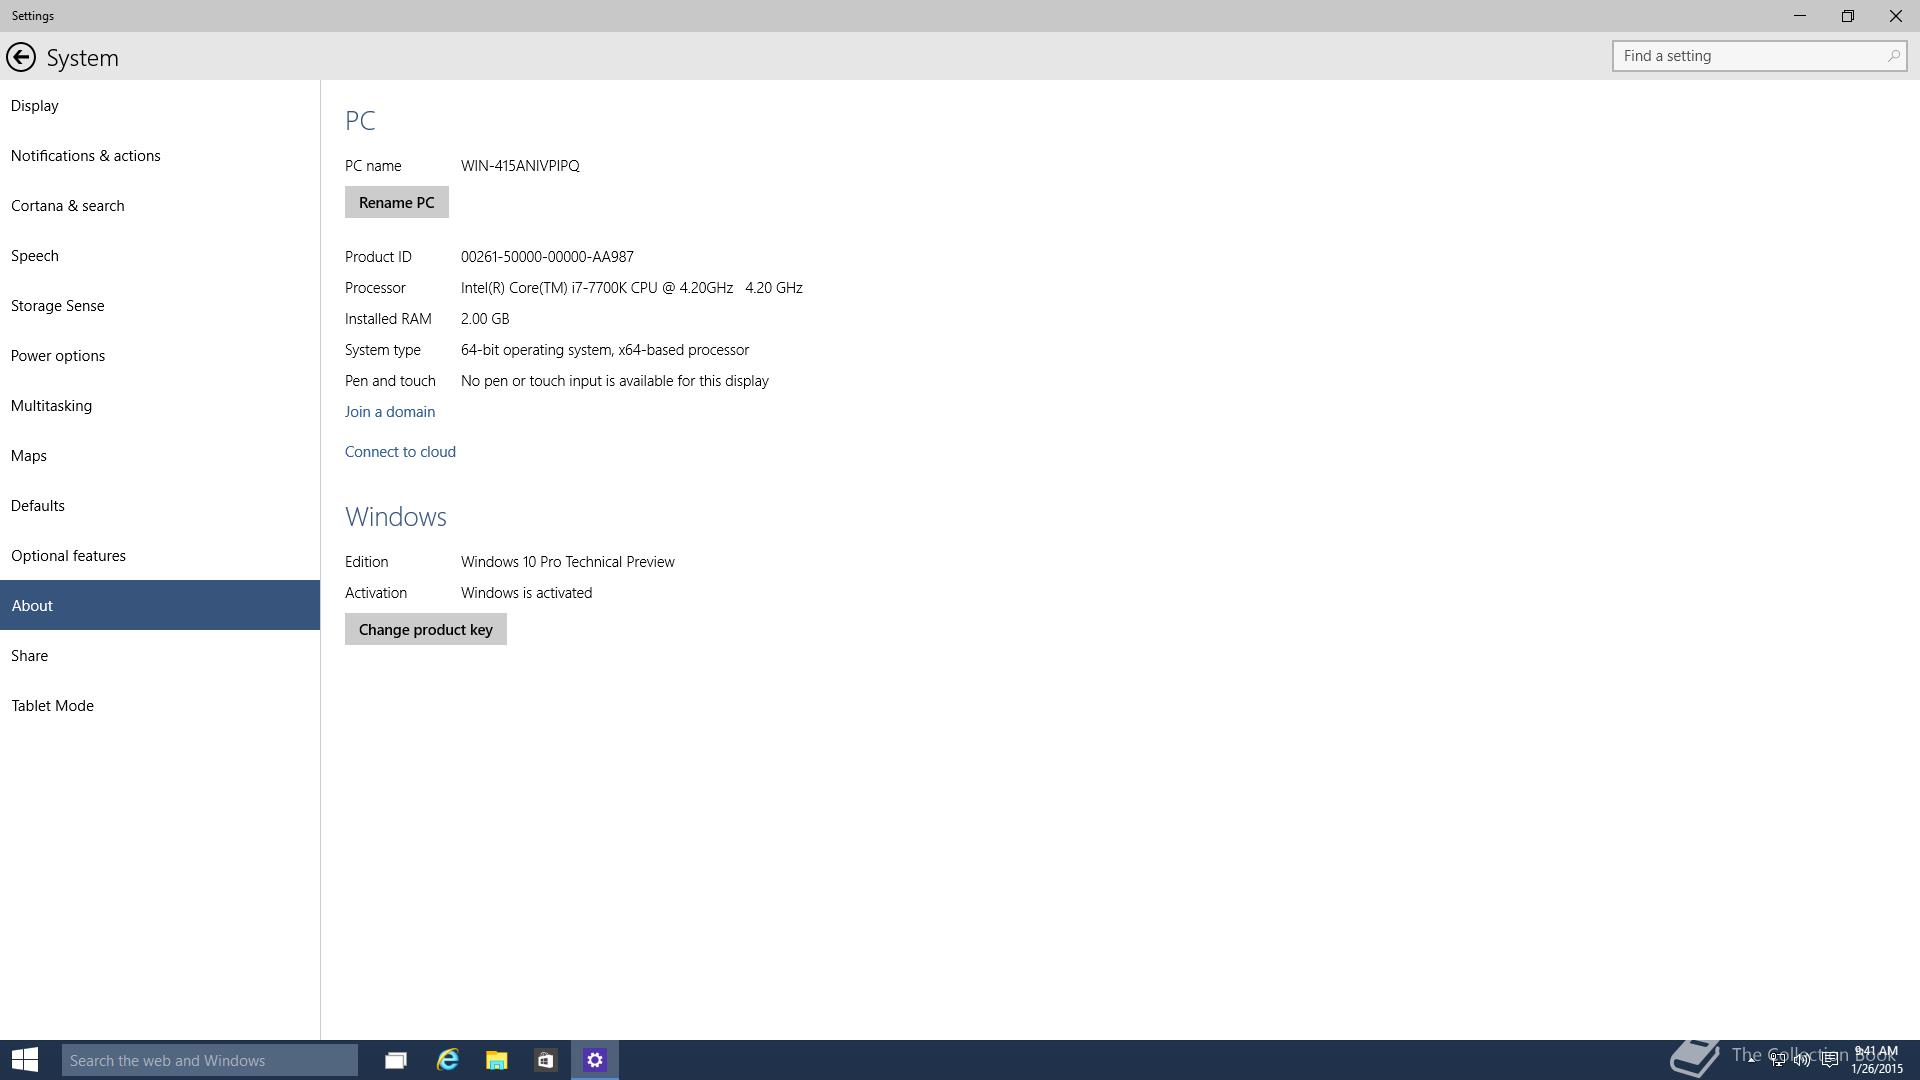Screen dimensions: 1920x1080
Task: Open Notifications & actions settings
Action: [x=160, y=155]
